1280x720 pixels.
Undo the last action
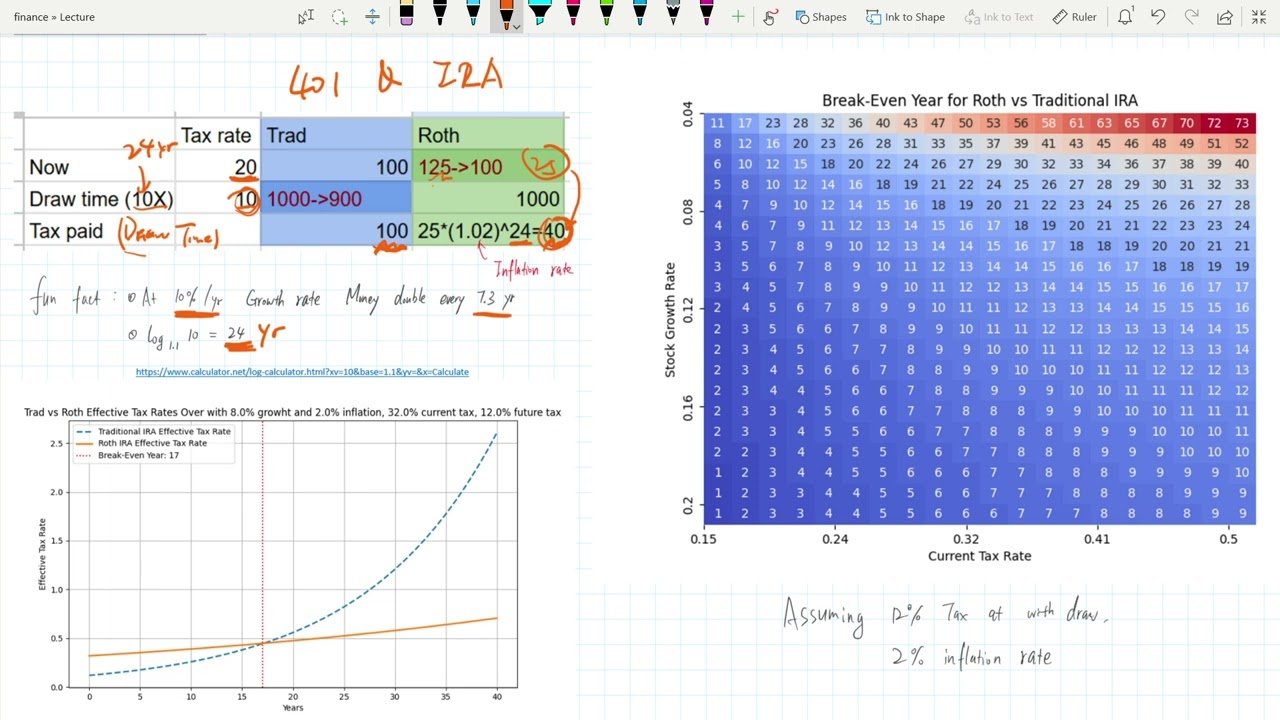1158,16
